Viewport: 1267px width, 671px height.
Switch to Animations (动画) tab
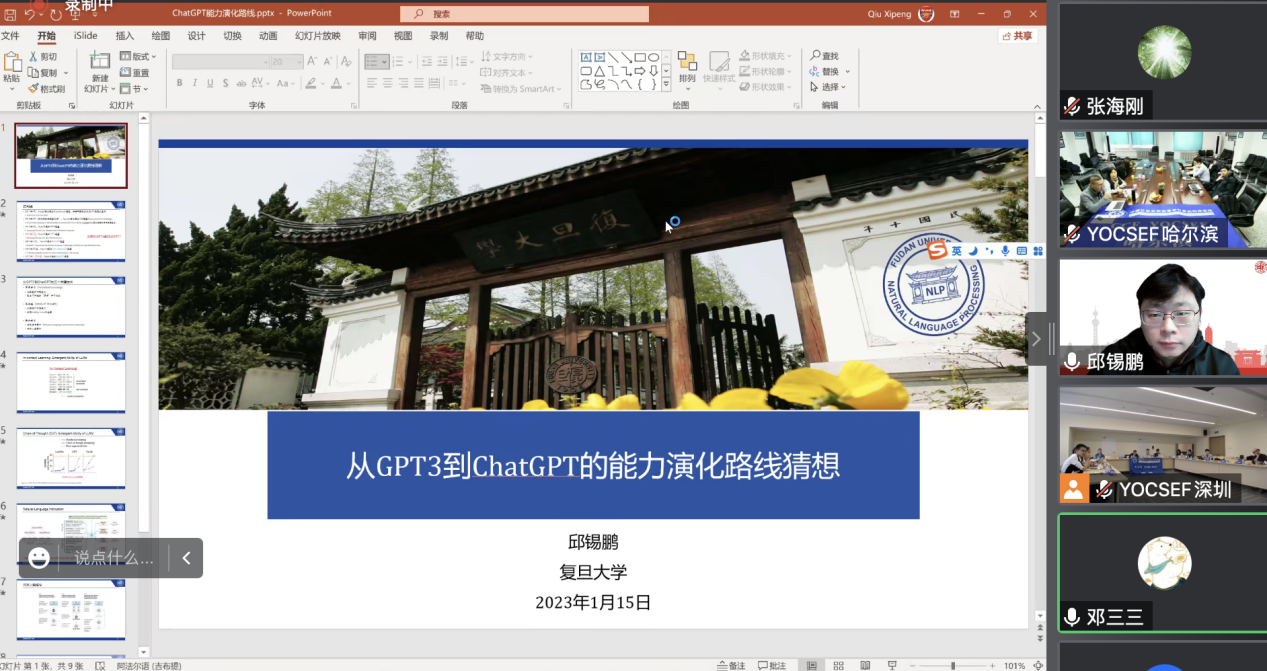click(x=268, y=35)
